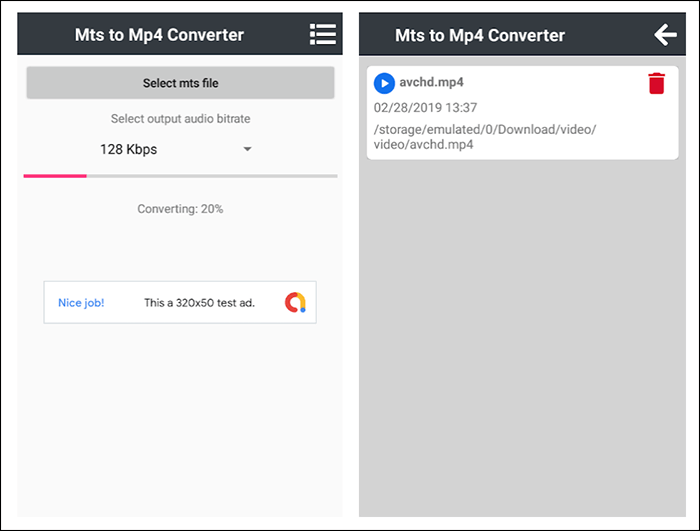Screen dimensions: 700x531
Task: Tap the Nice job! ad link
Action: 81,302
